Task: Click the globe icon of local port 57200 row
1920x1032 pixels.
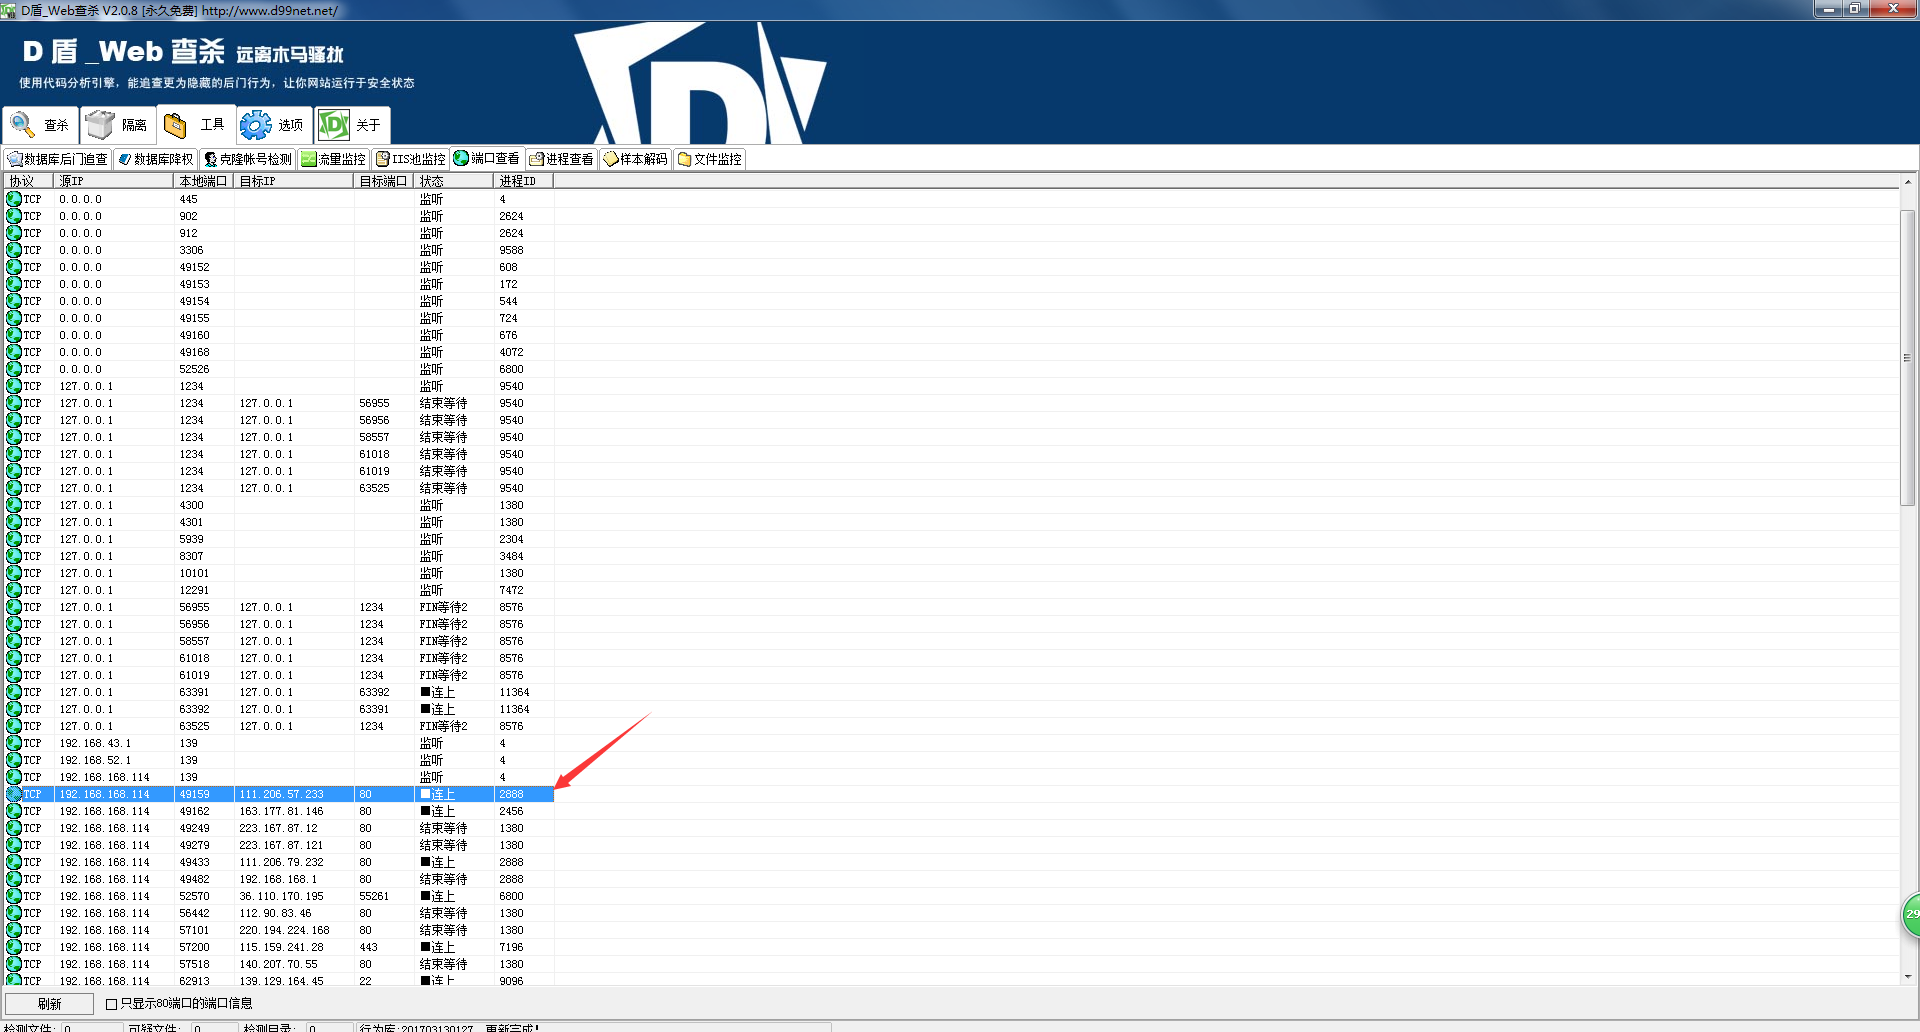Action: coord(14,947)
